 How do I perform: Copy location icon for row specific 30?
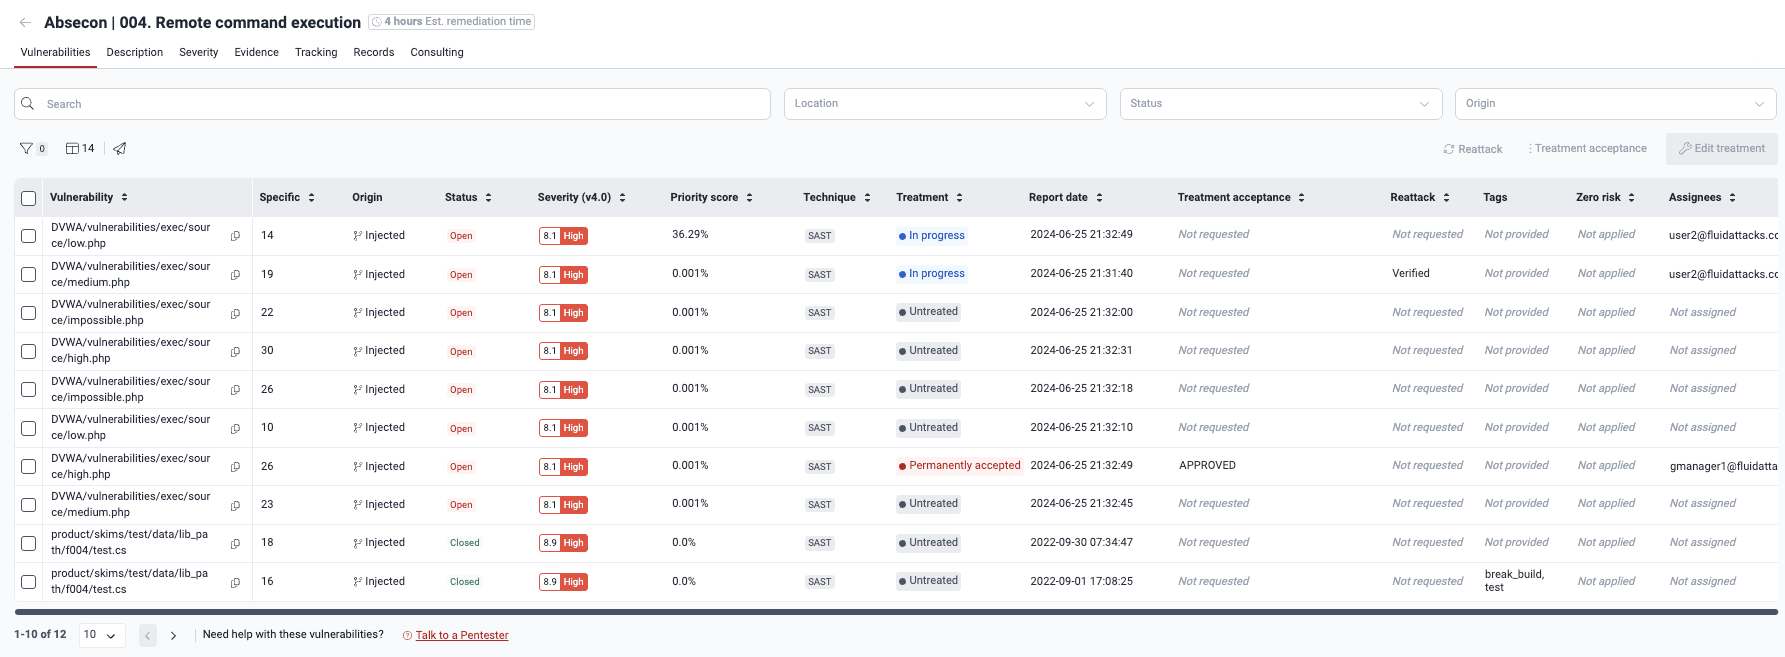235,351
